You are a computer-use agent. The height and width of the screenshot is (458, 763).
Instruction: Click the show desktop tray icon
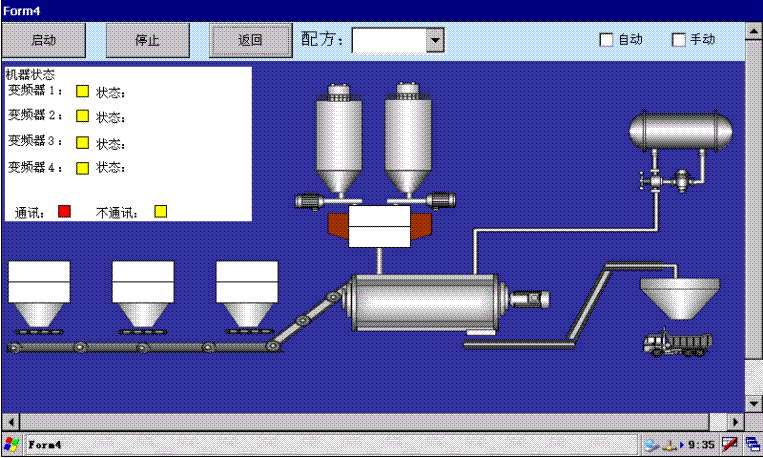point(752,444)
